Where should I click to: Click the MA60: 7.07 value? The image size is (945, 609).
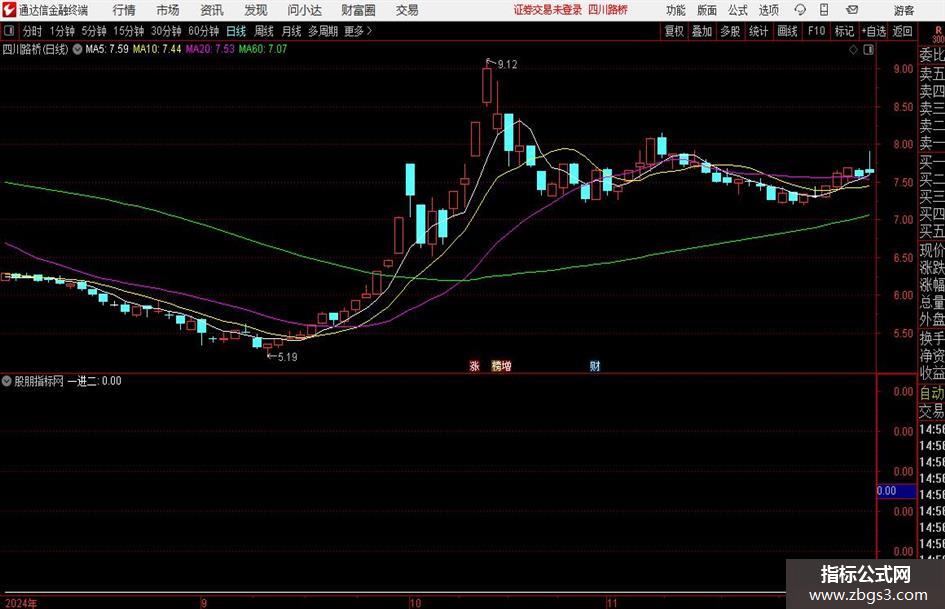pyautogui.click(x=263, y=49)
